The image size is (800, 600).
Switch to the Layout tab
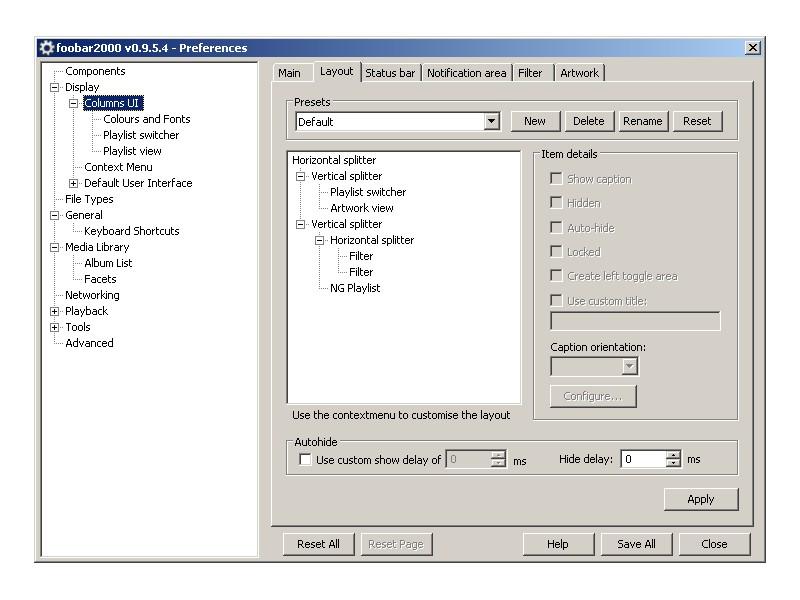tap(337, 71)
